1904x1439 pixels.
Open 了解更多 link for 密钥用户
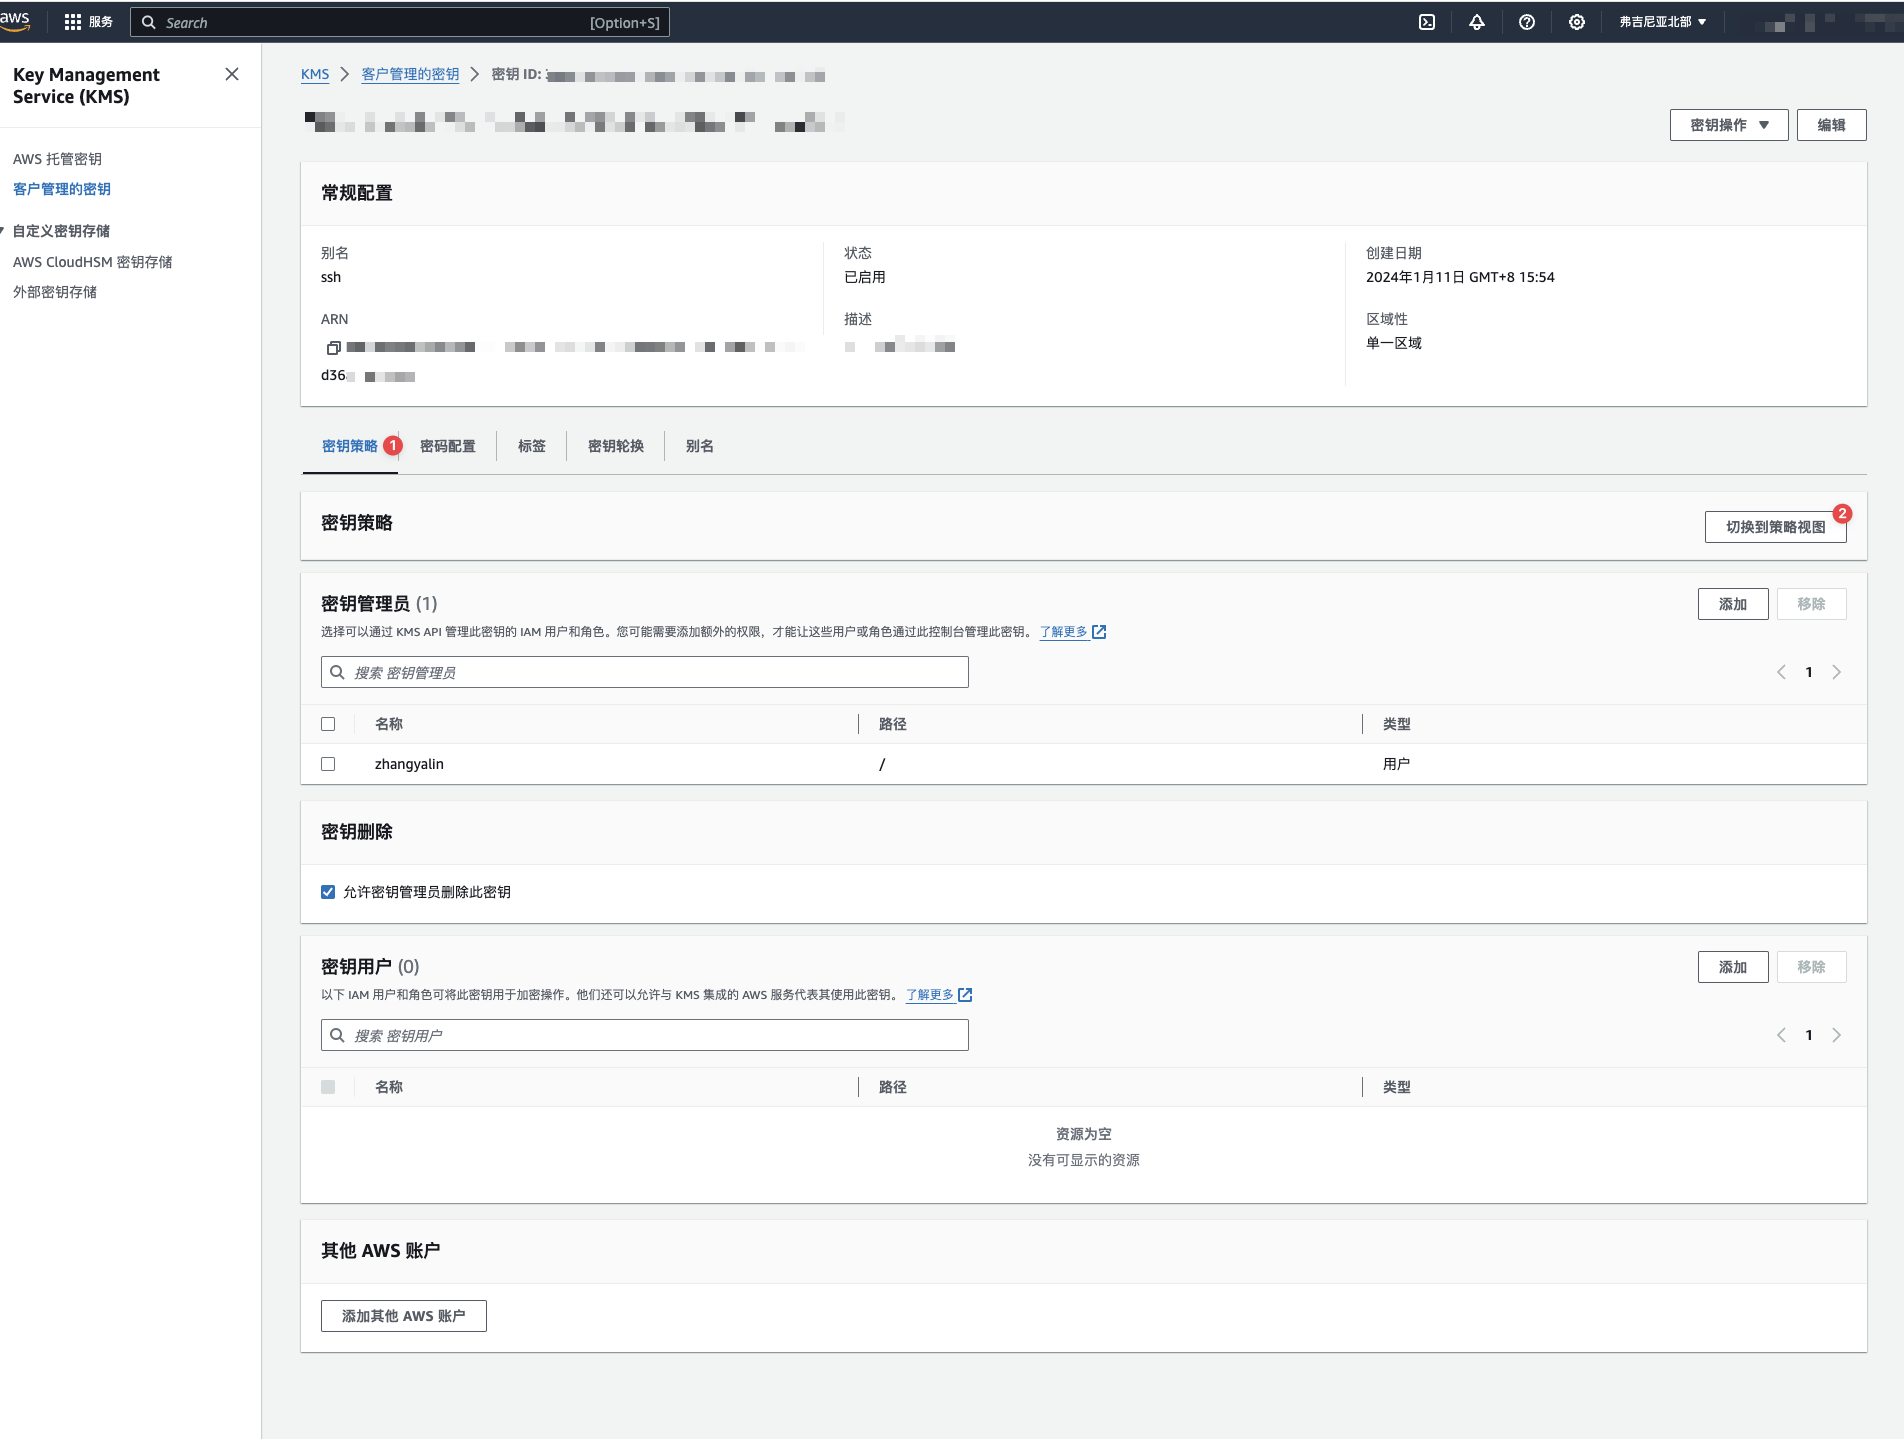(939, 995)
